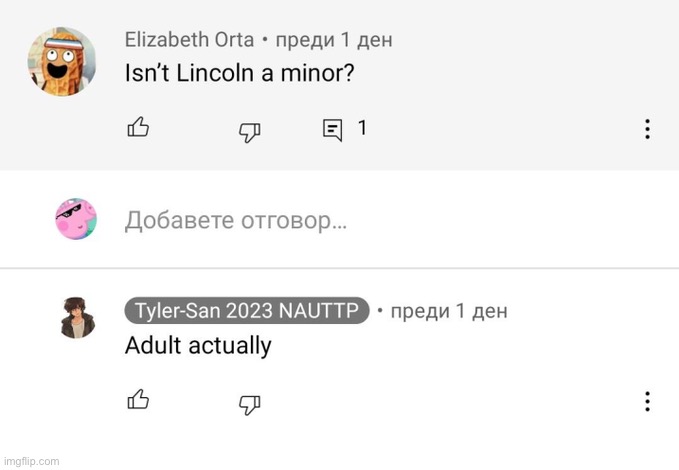The width and height of the screenshot is (679, 470).
Task: Dislike Elizabeth Orta's comment
Action: coord(250,132)
